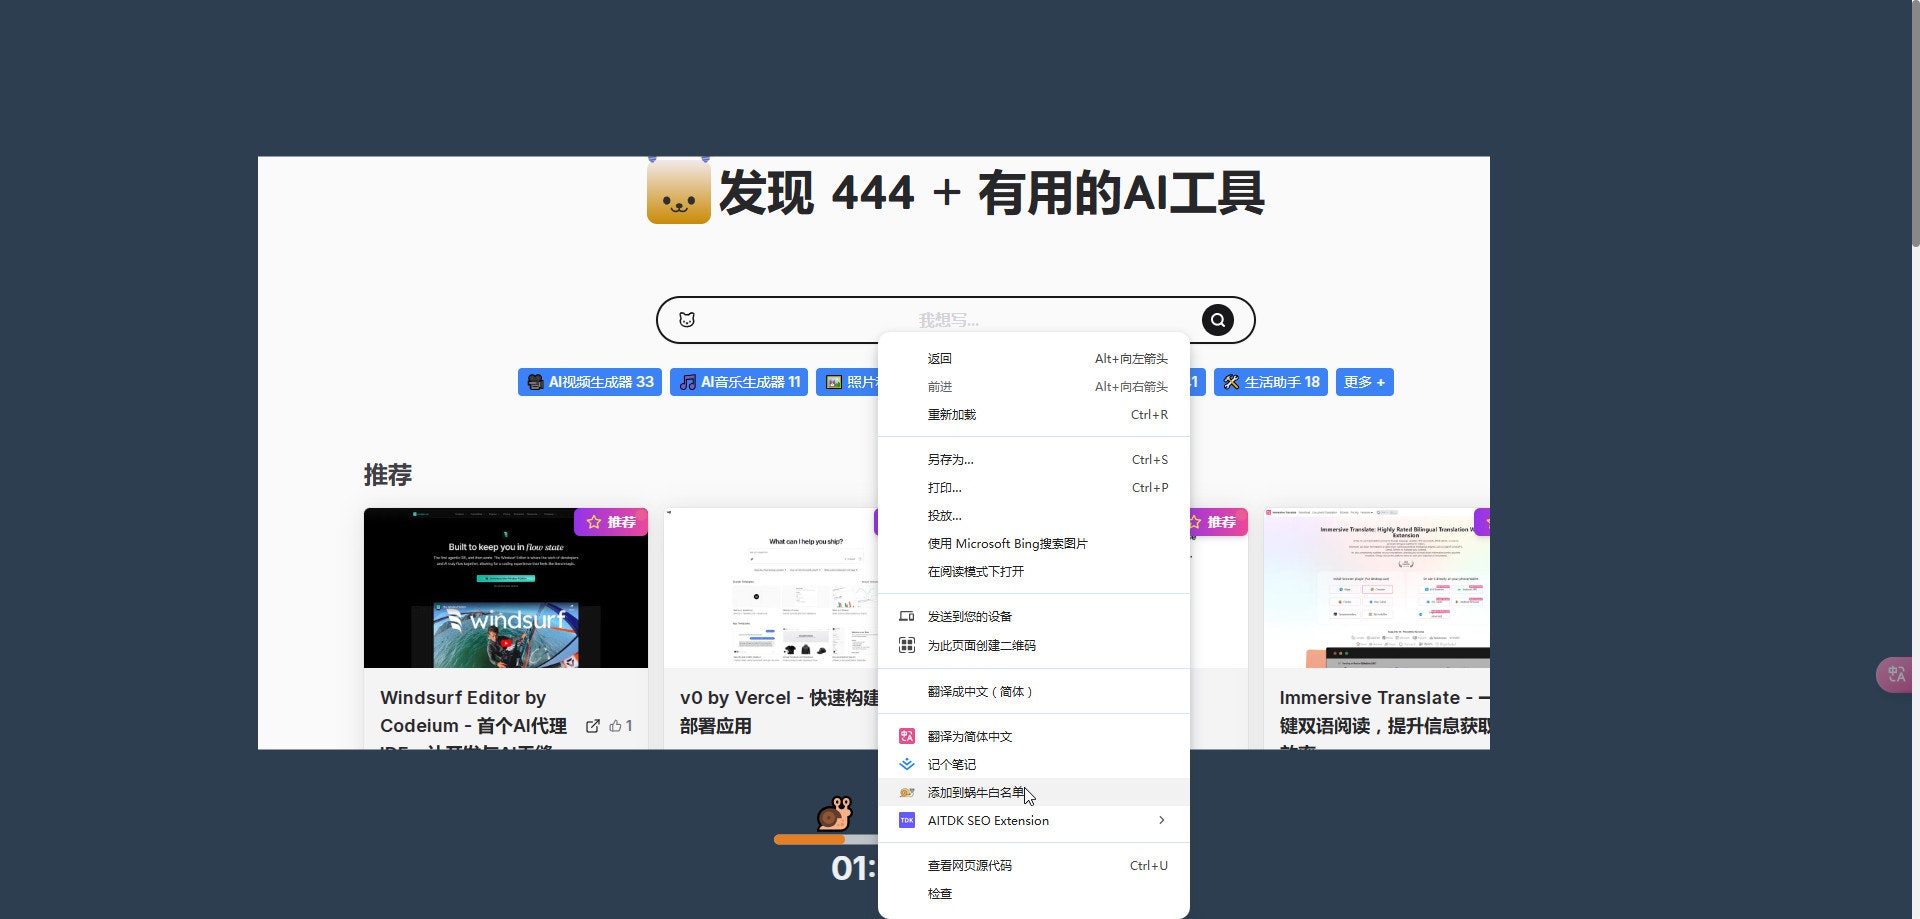Choose 查看网页源代码 from context menu

(1034, 865)
